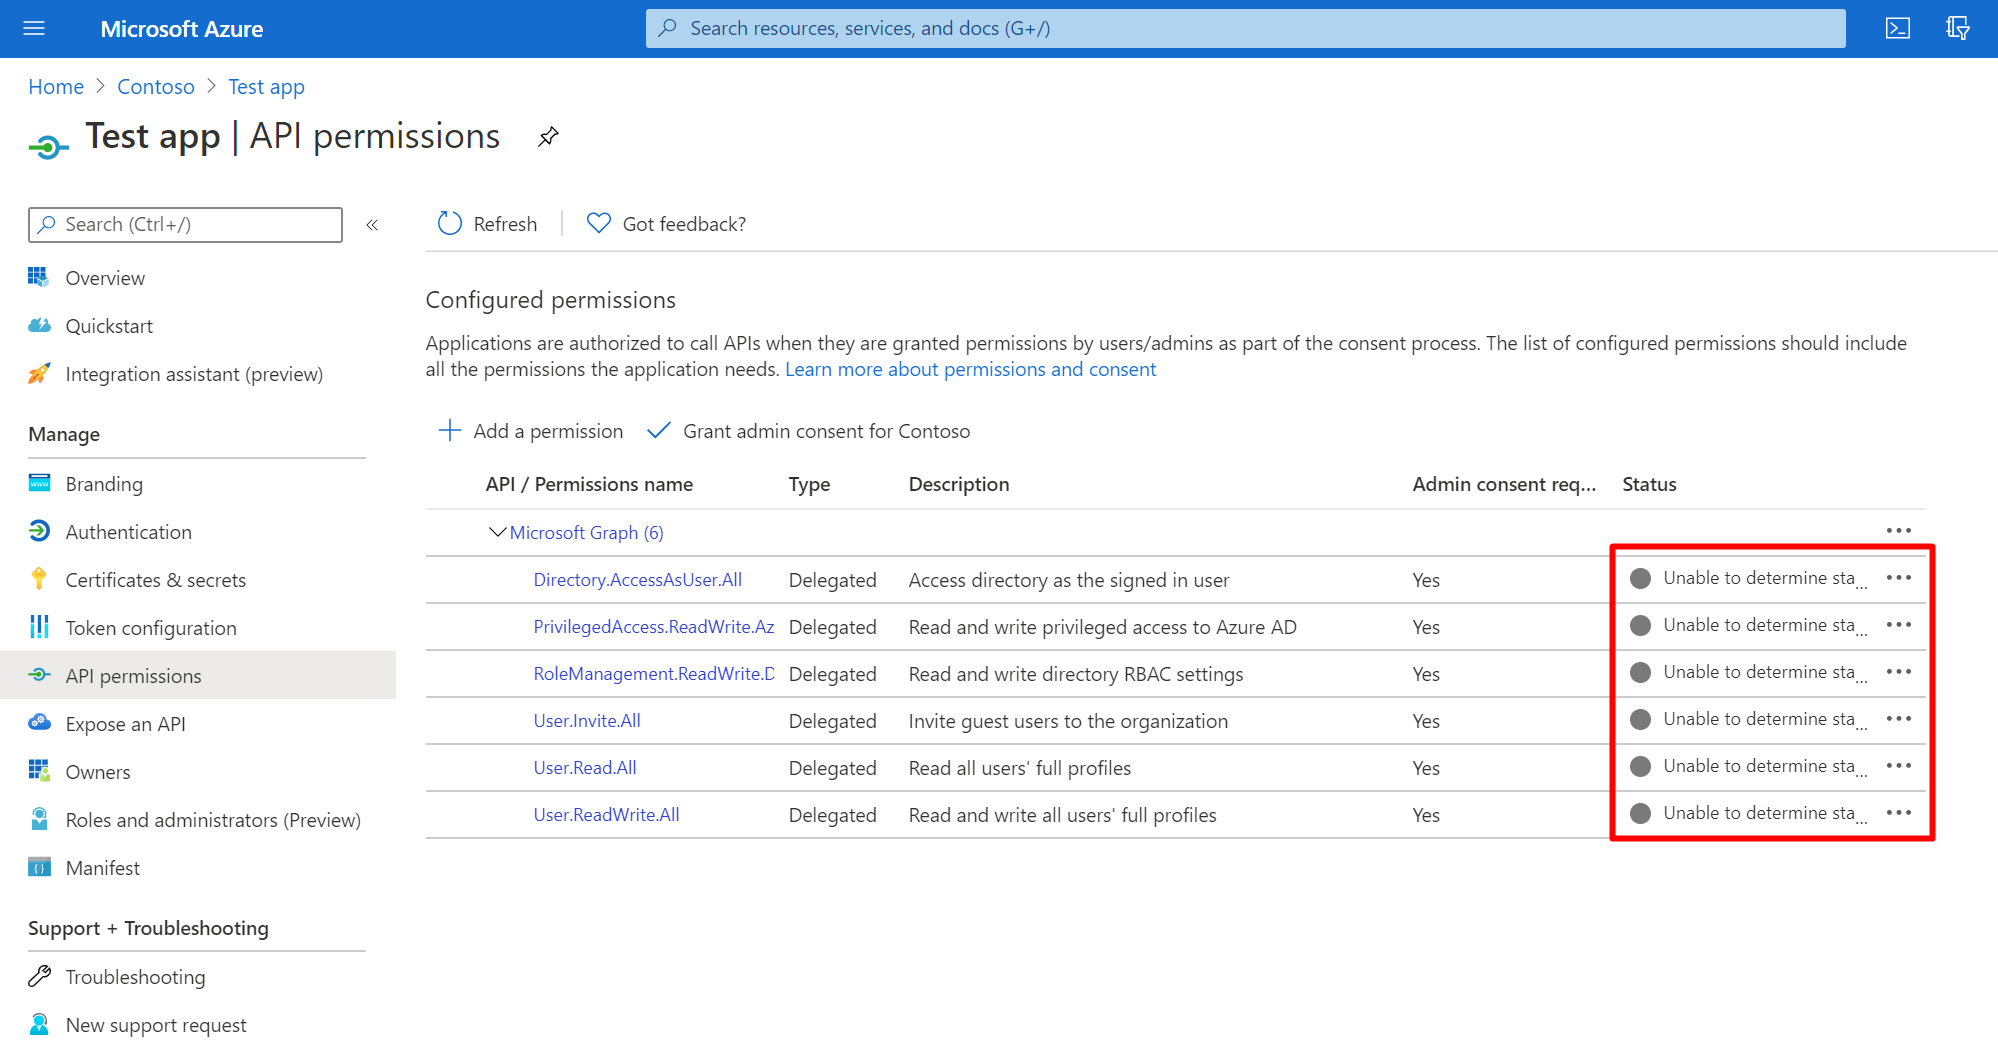Pin the API permissions page
Screen dimensions: 1998x1064
tap(547, 136)
